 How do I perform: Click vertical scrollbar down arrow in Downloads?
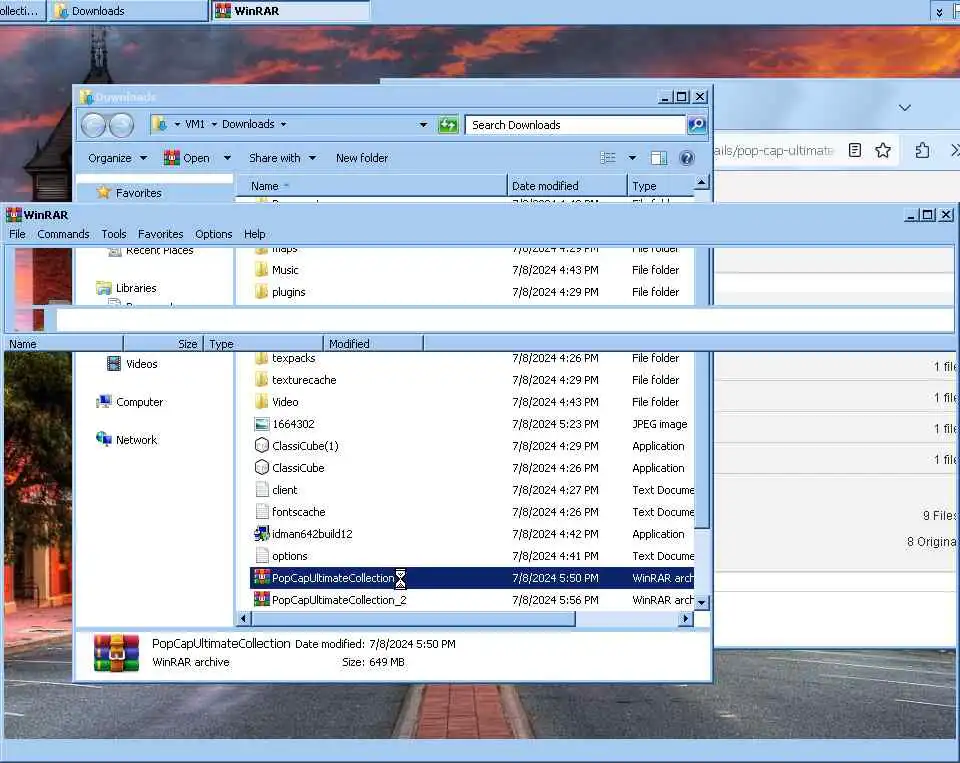pyautogui.click(x=702, y=603)
